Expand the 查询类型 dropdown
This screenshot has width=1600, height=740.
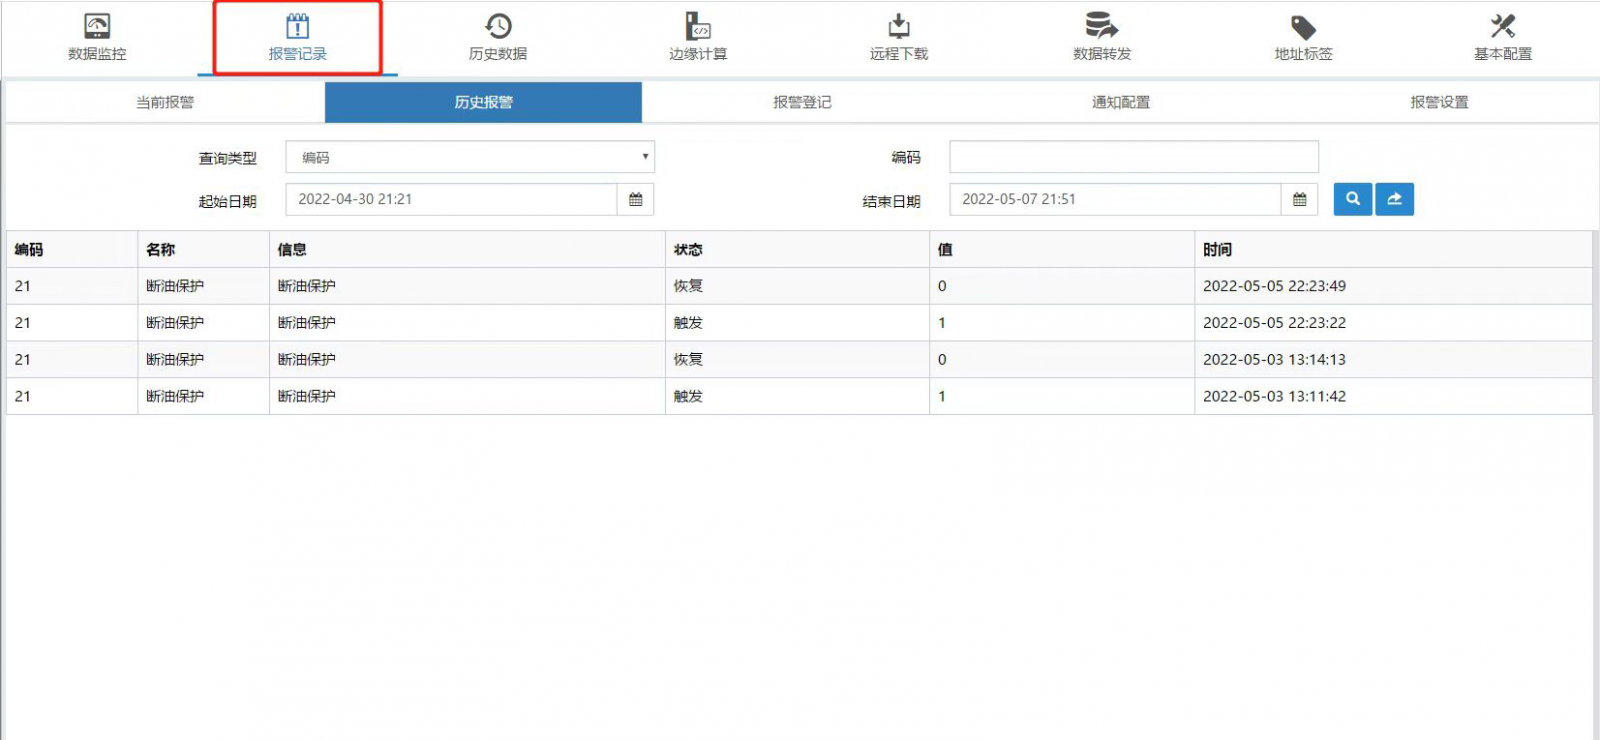[x=470, y=157]
